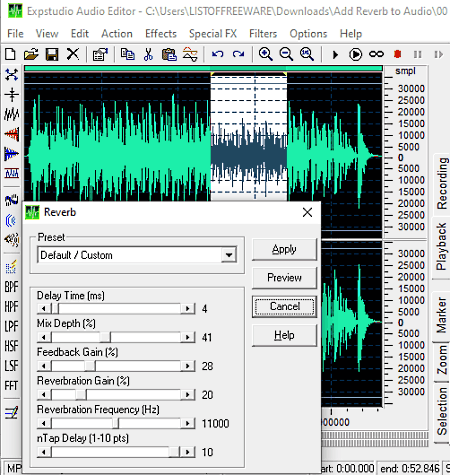Screen dimensions: 450x475
Task: Click the mix paste waveform icon
Action: (x=190, y=54)
